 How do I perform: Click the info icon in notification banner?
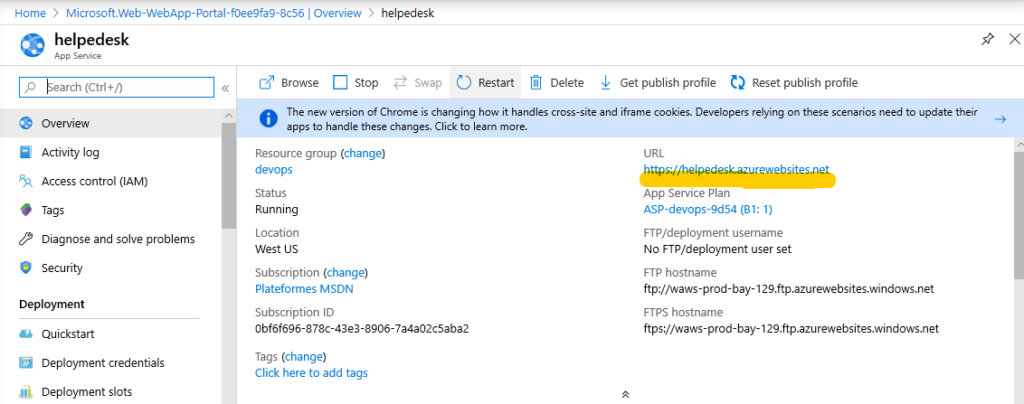point(268,119)
